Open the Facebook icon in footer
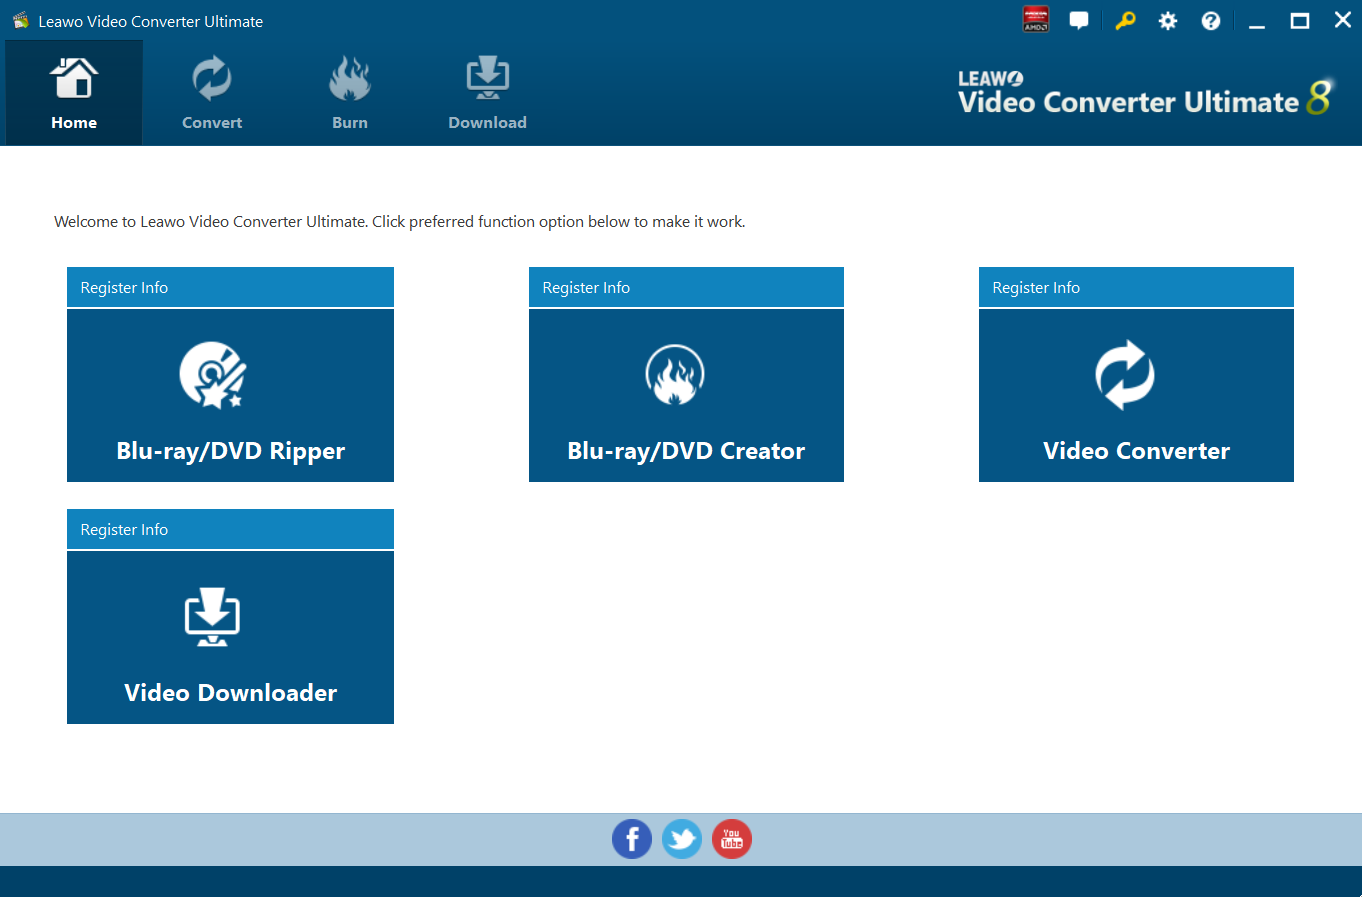 [x=631, y=839]
